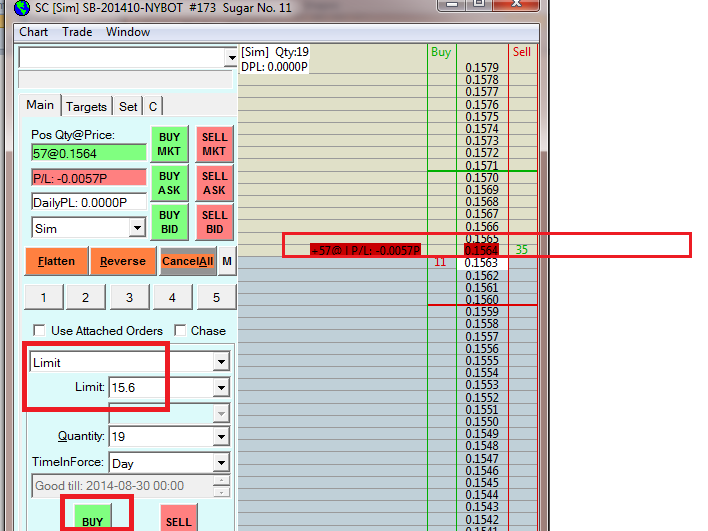Switch to the Main tab

click(x=40, y=105)
